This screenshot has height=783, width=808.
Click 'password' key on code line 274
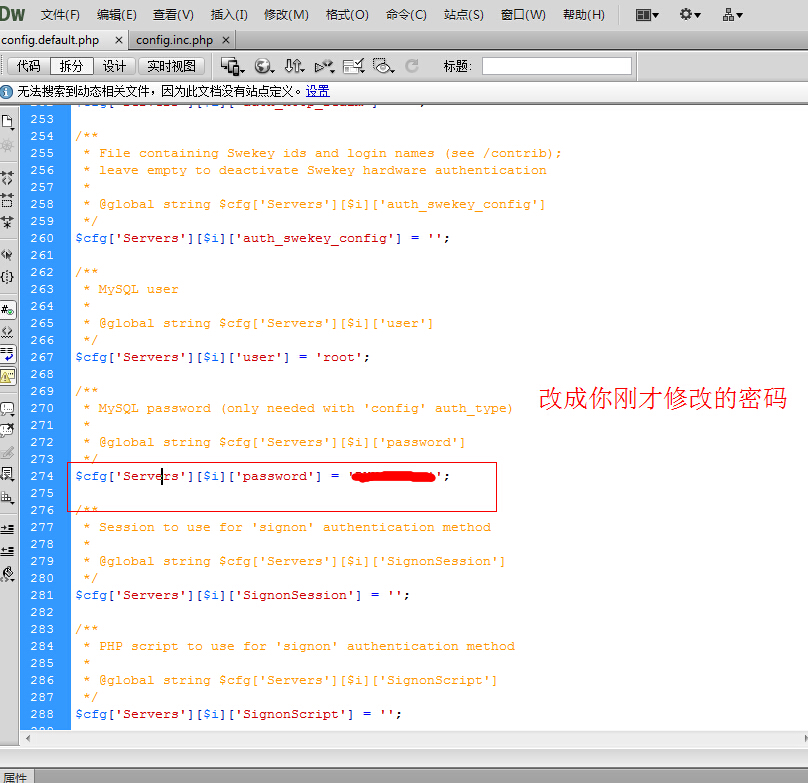click(x=275, y=476)
